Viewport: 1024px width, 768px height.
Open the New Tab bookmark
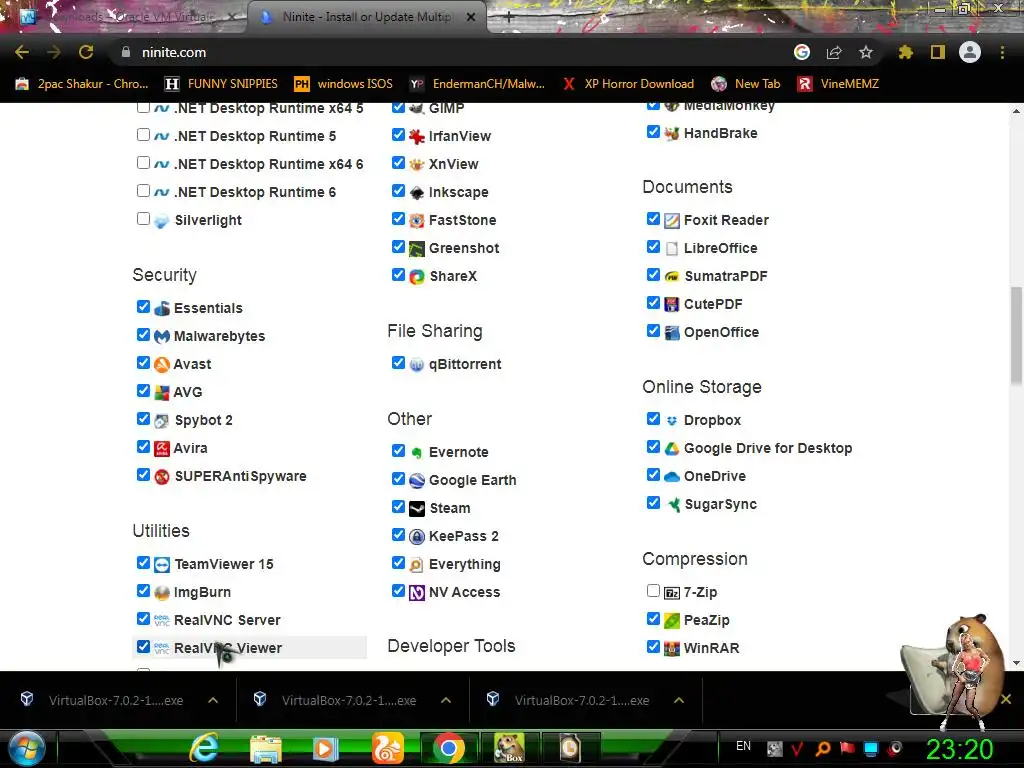point(746,84)
